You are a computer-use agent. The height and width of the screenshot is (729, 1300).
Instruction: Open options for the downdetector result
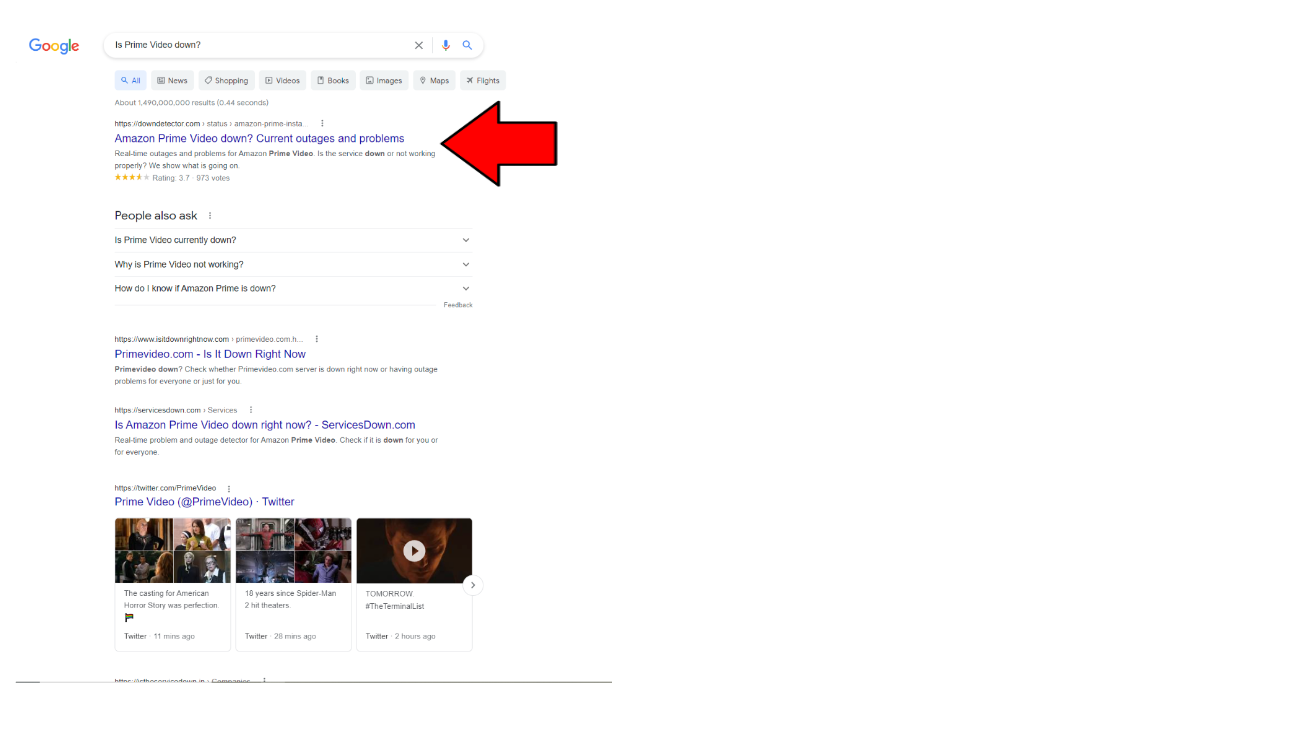(322, 123)
